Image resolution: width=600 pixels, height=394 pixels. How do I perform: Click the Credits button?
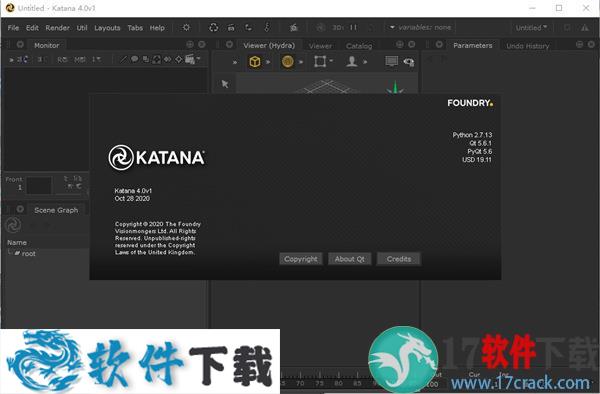[x=399, y=259]
